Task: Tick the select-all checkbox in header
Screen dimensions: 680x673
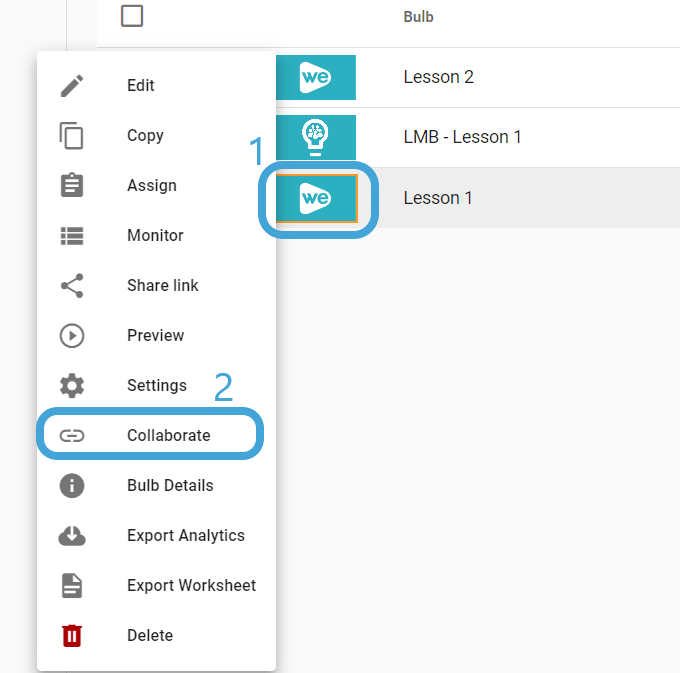Action: 132,16
